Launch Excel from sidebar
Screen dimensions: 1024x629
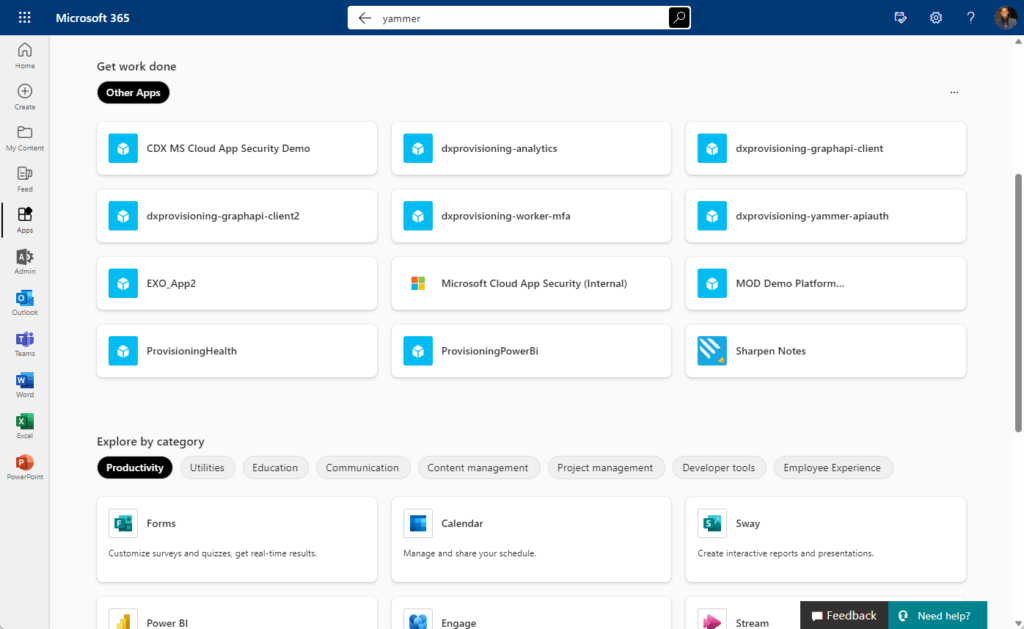[25, 426]
